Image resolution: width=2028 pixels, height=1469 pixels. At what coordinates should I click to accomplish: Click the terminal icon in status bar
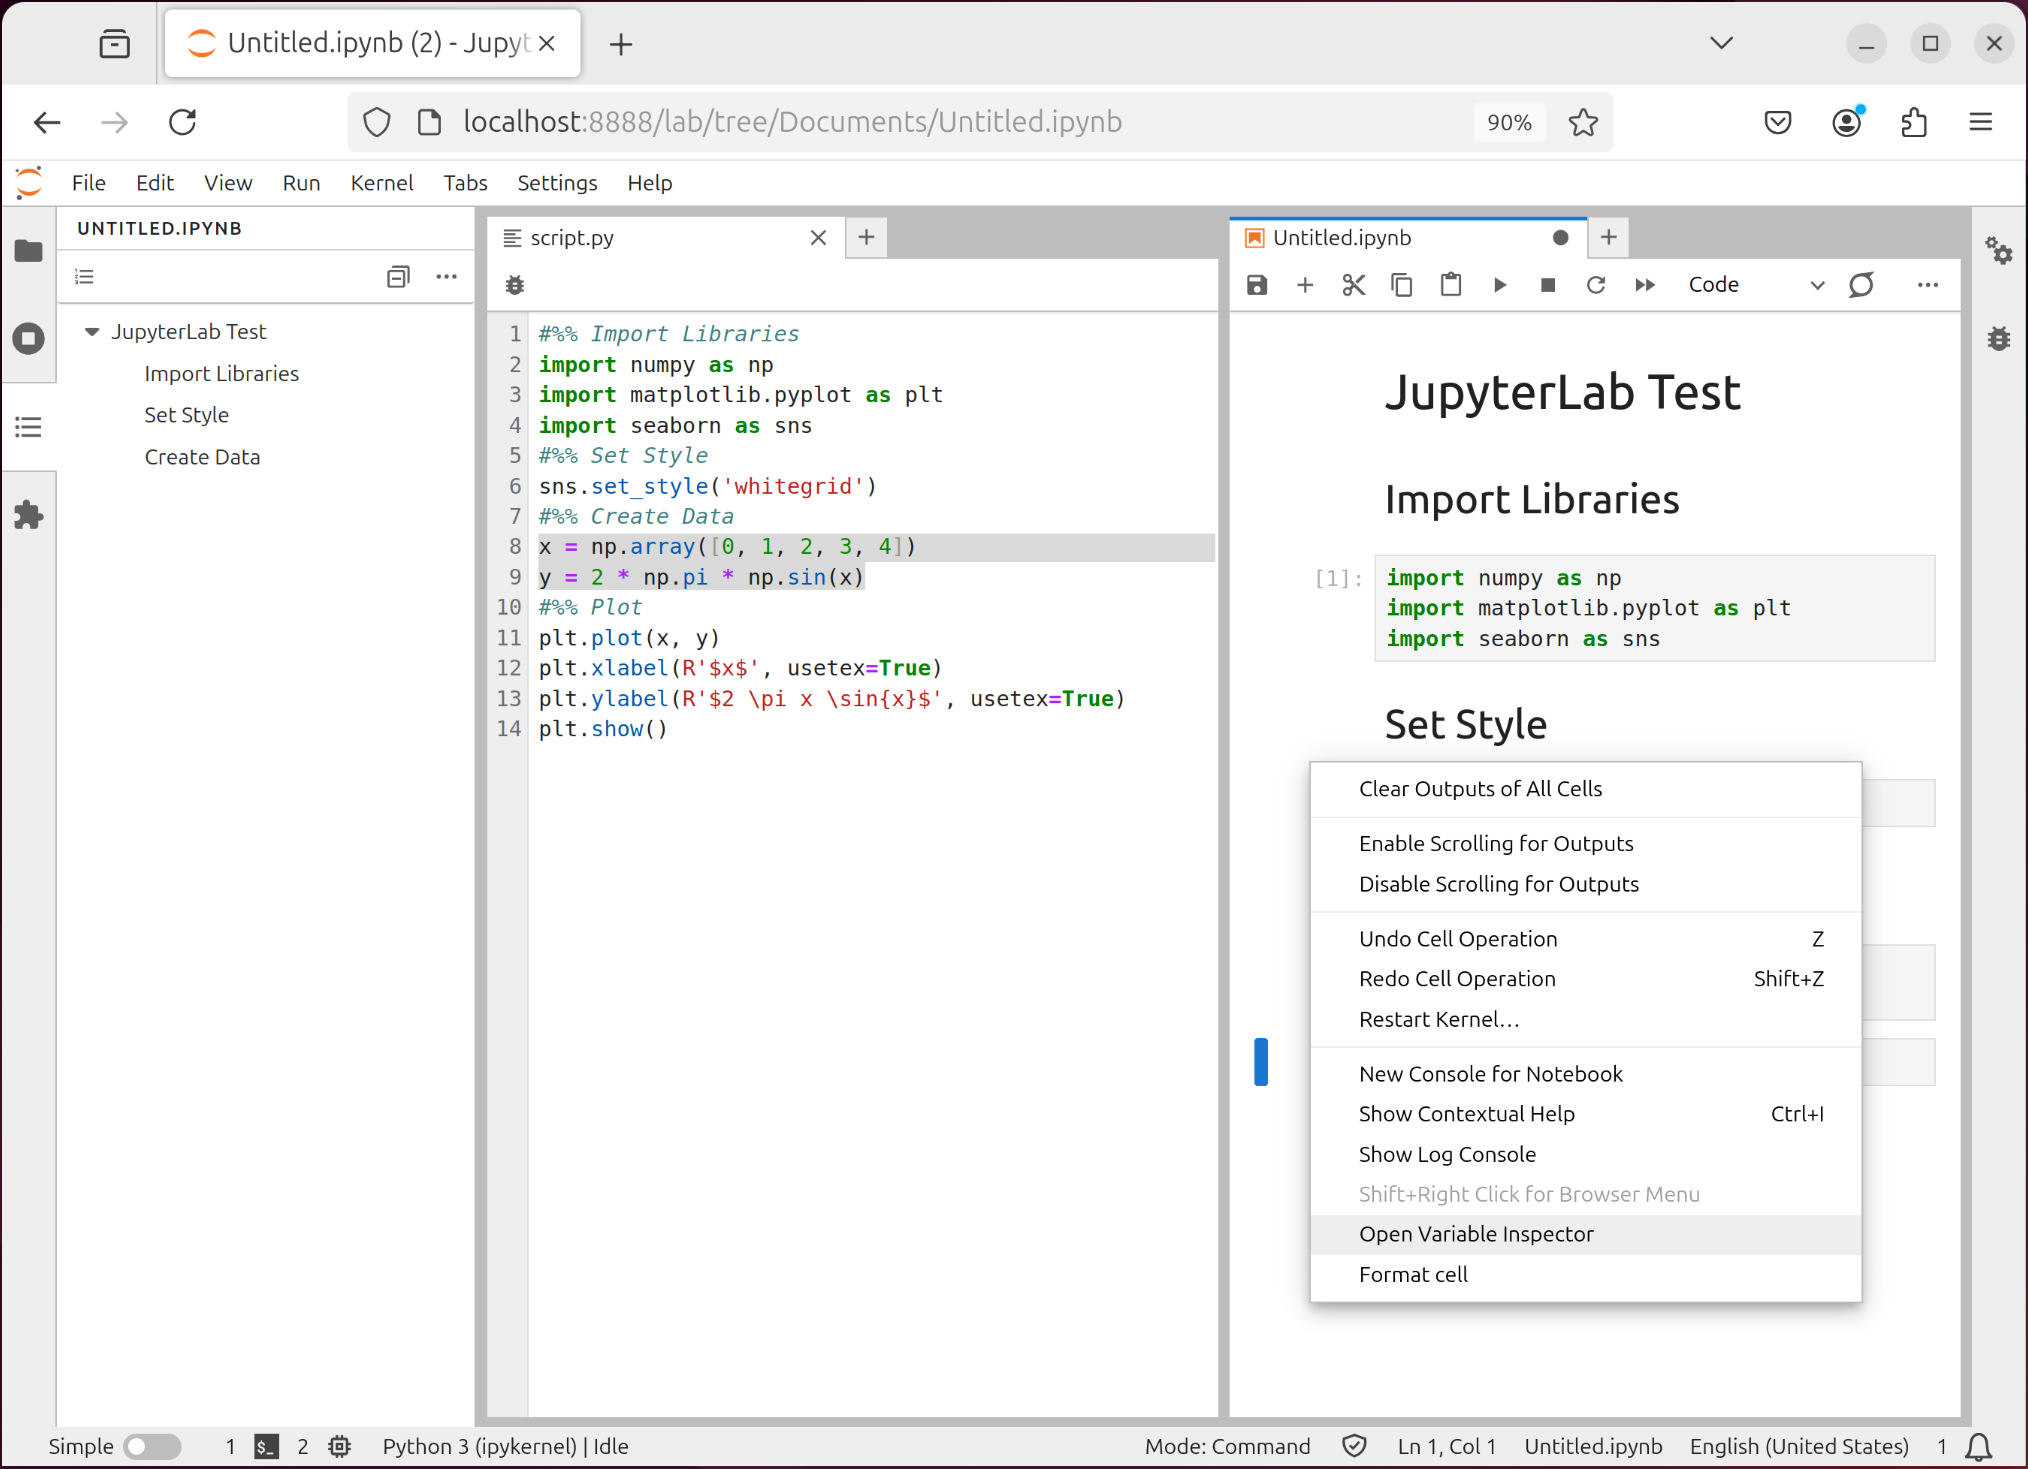[266, 1446]
